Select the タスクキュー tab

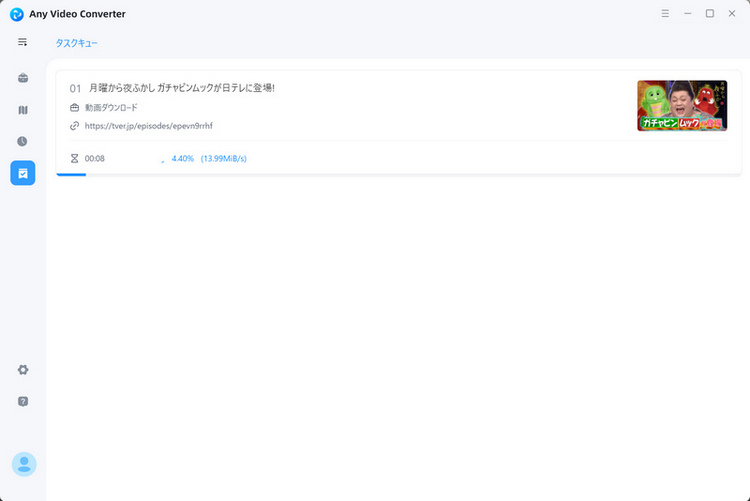77,43
